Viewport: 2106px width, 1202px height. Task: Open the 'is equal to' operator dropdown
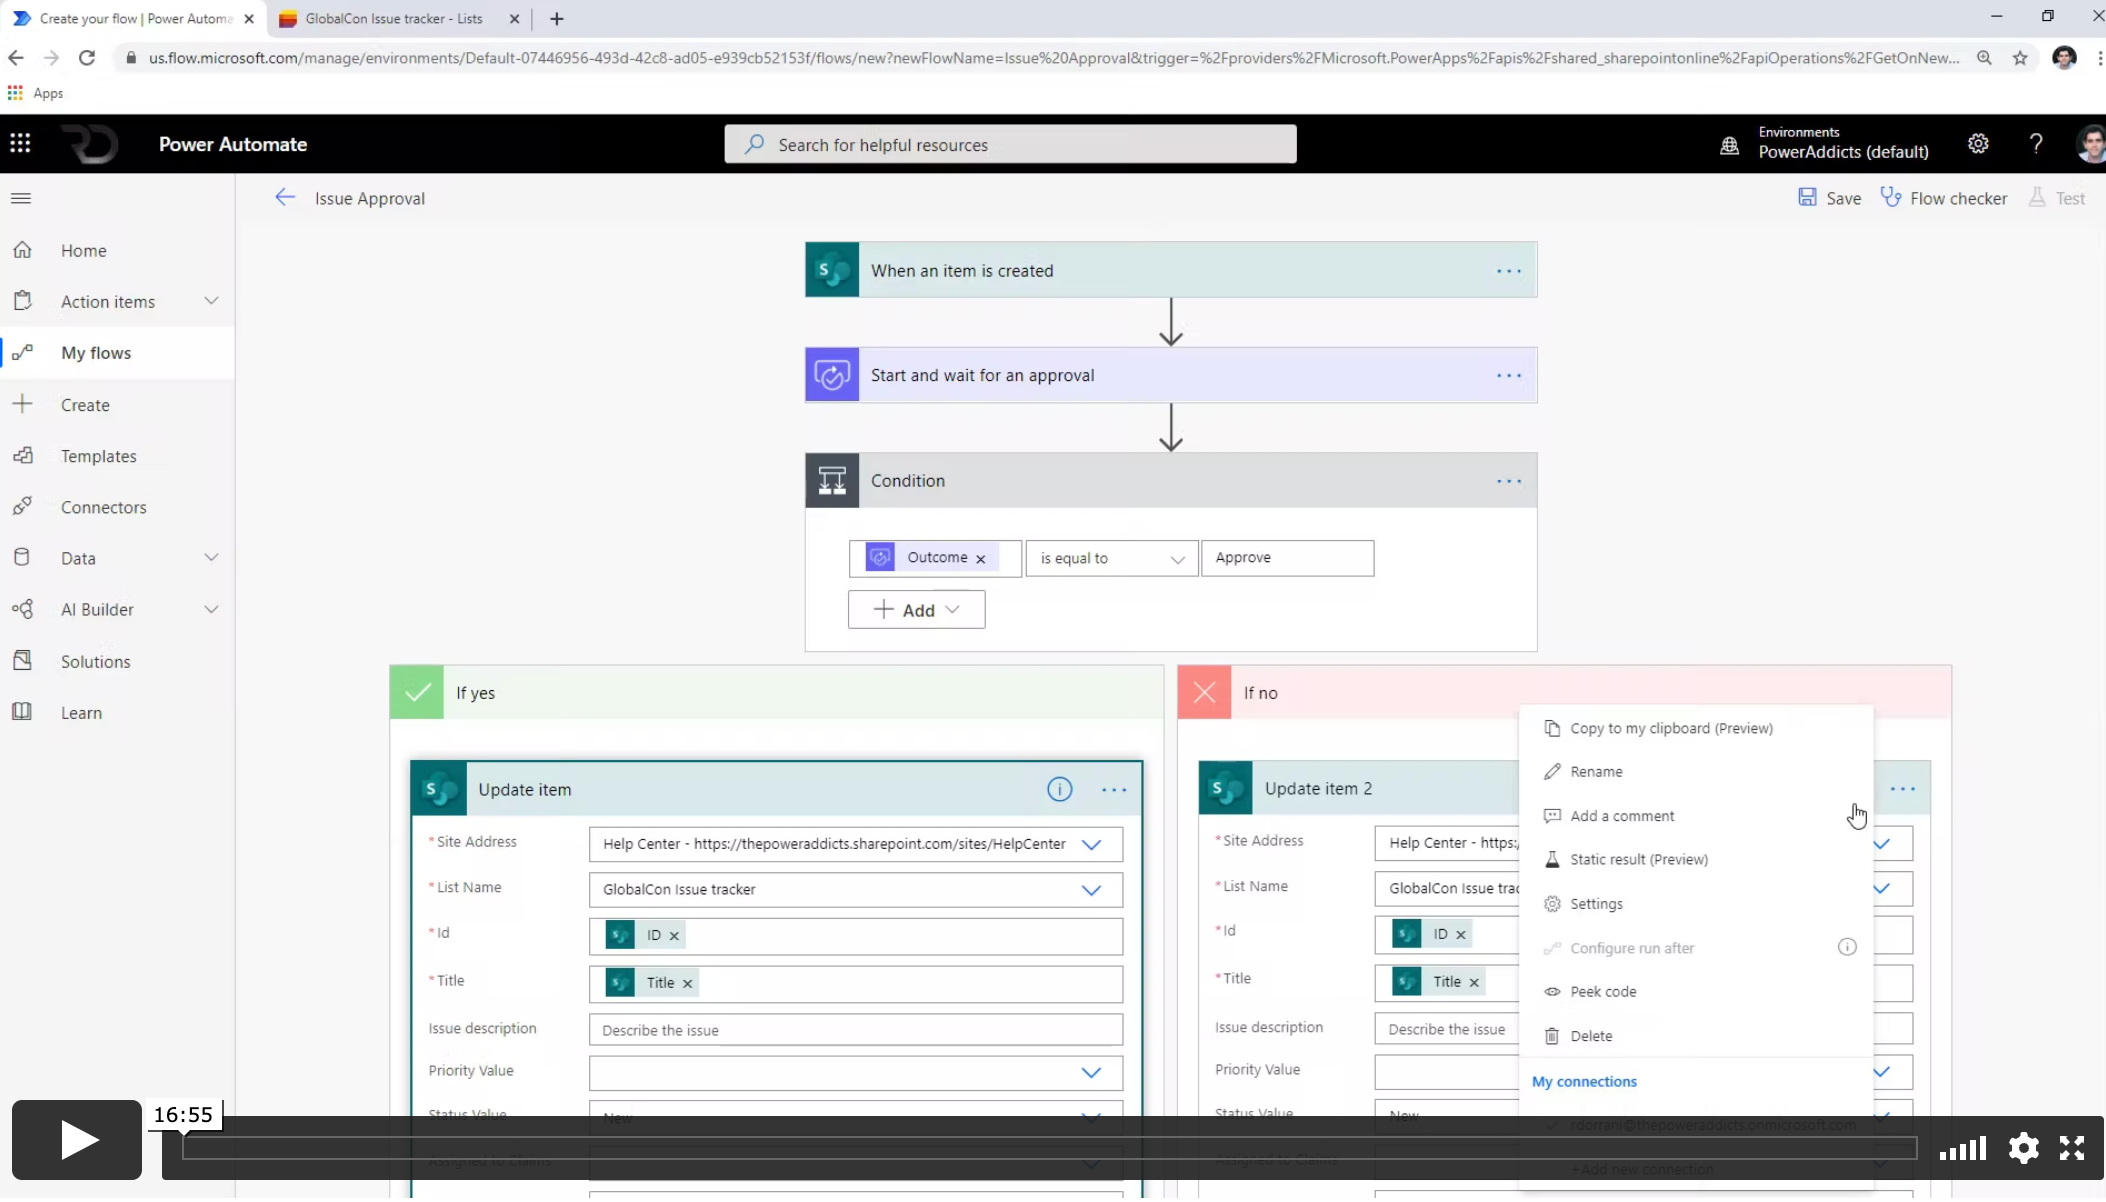[x=1111, y=558]
